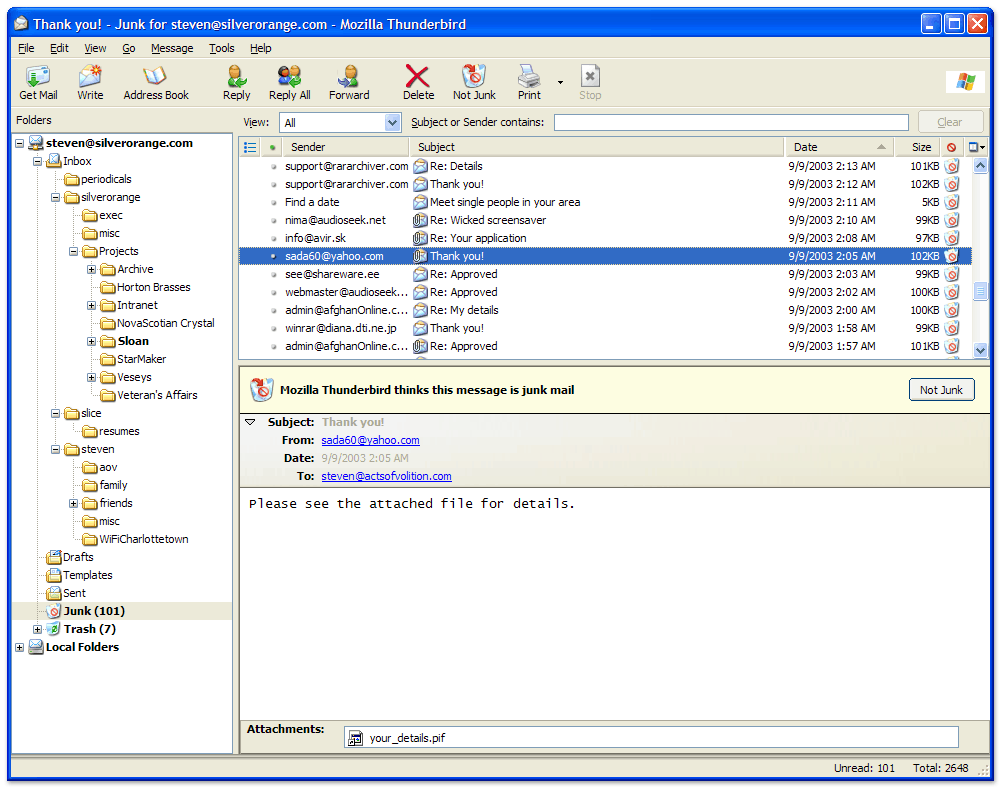Toggle read status of the nima@audioseek.net message
Image resolution: width=1007 pixels, height=794 pixels.
click(x=273, y=220)
